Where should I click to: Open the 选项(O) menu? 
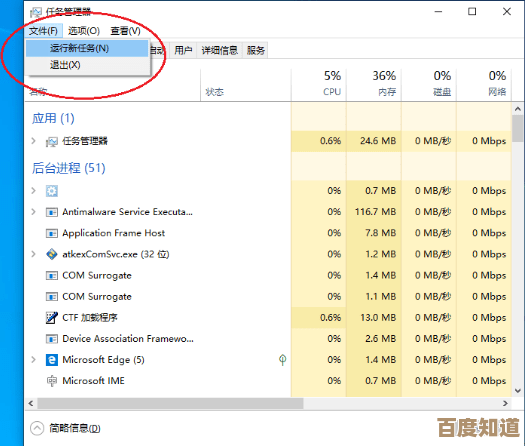point(84,31)
